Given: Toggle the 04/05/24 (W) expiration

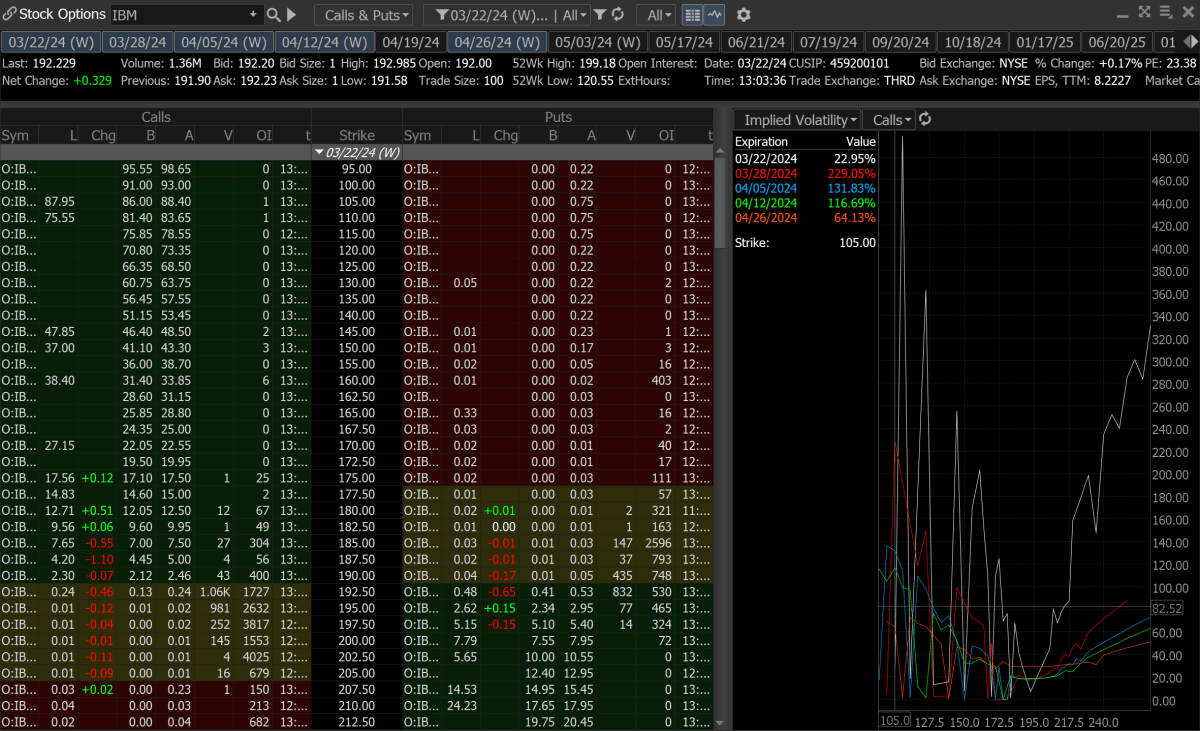Looking at the screenshot, I should (223, 42).
